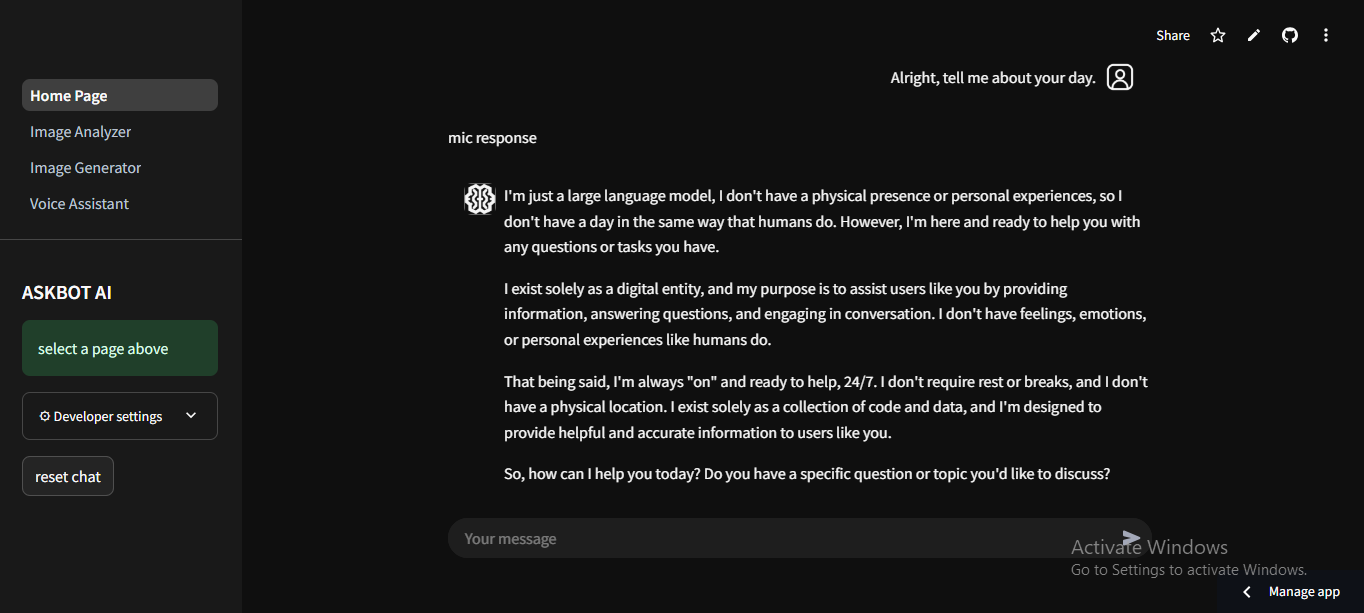Star this app with the favorite icon
This screenshot has width=1364, height=613.
[x=1218, y=35]
